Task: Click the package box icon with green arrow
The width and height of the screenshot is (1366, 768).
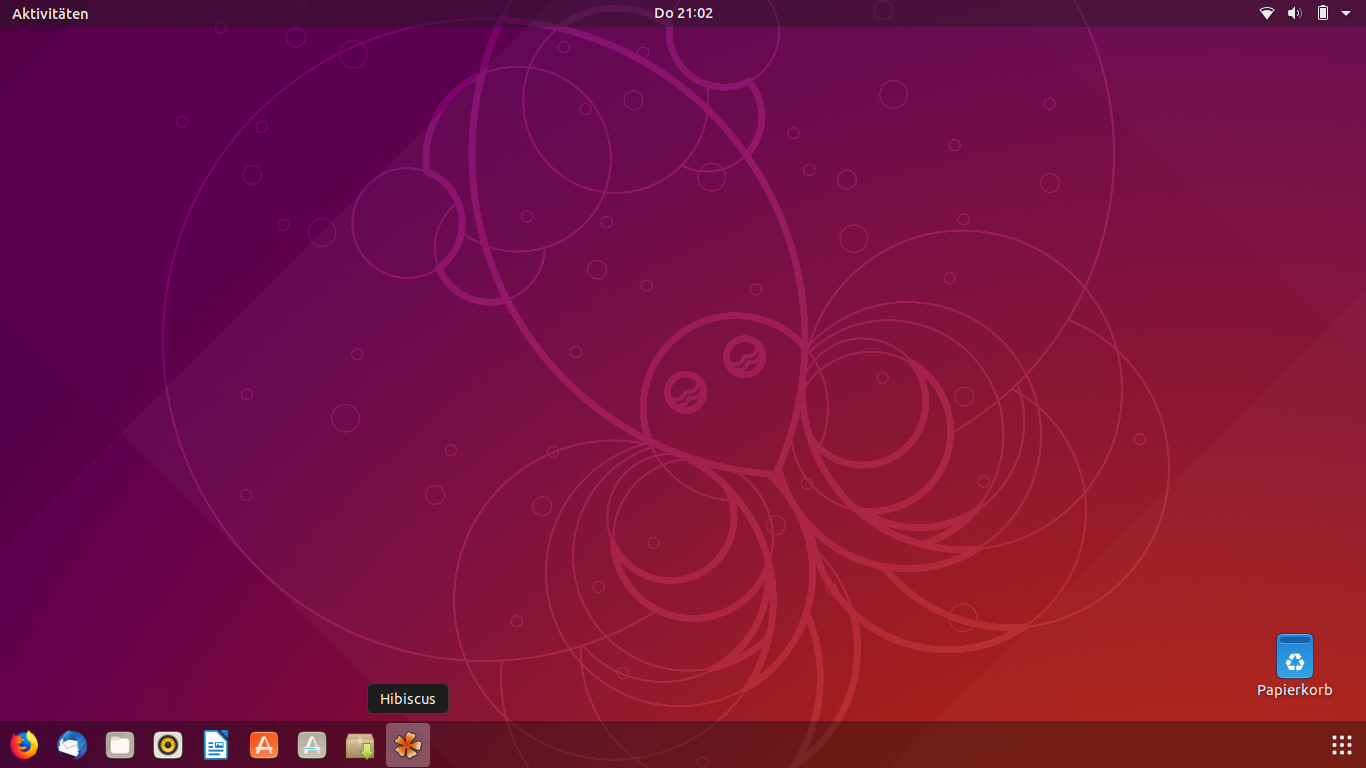Action: click(x=360, y=745)
